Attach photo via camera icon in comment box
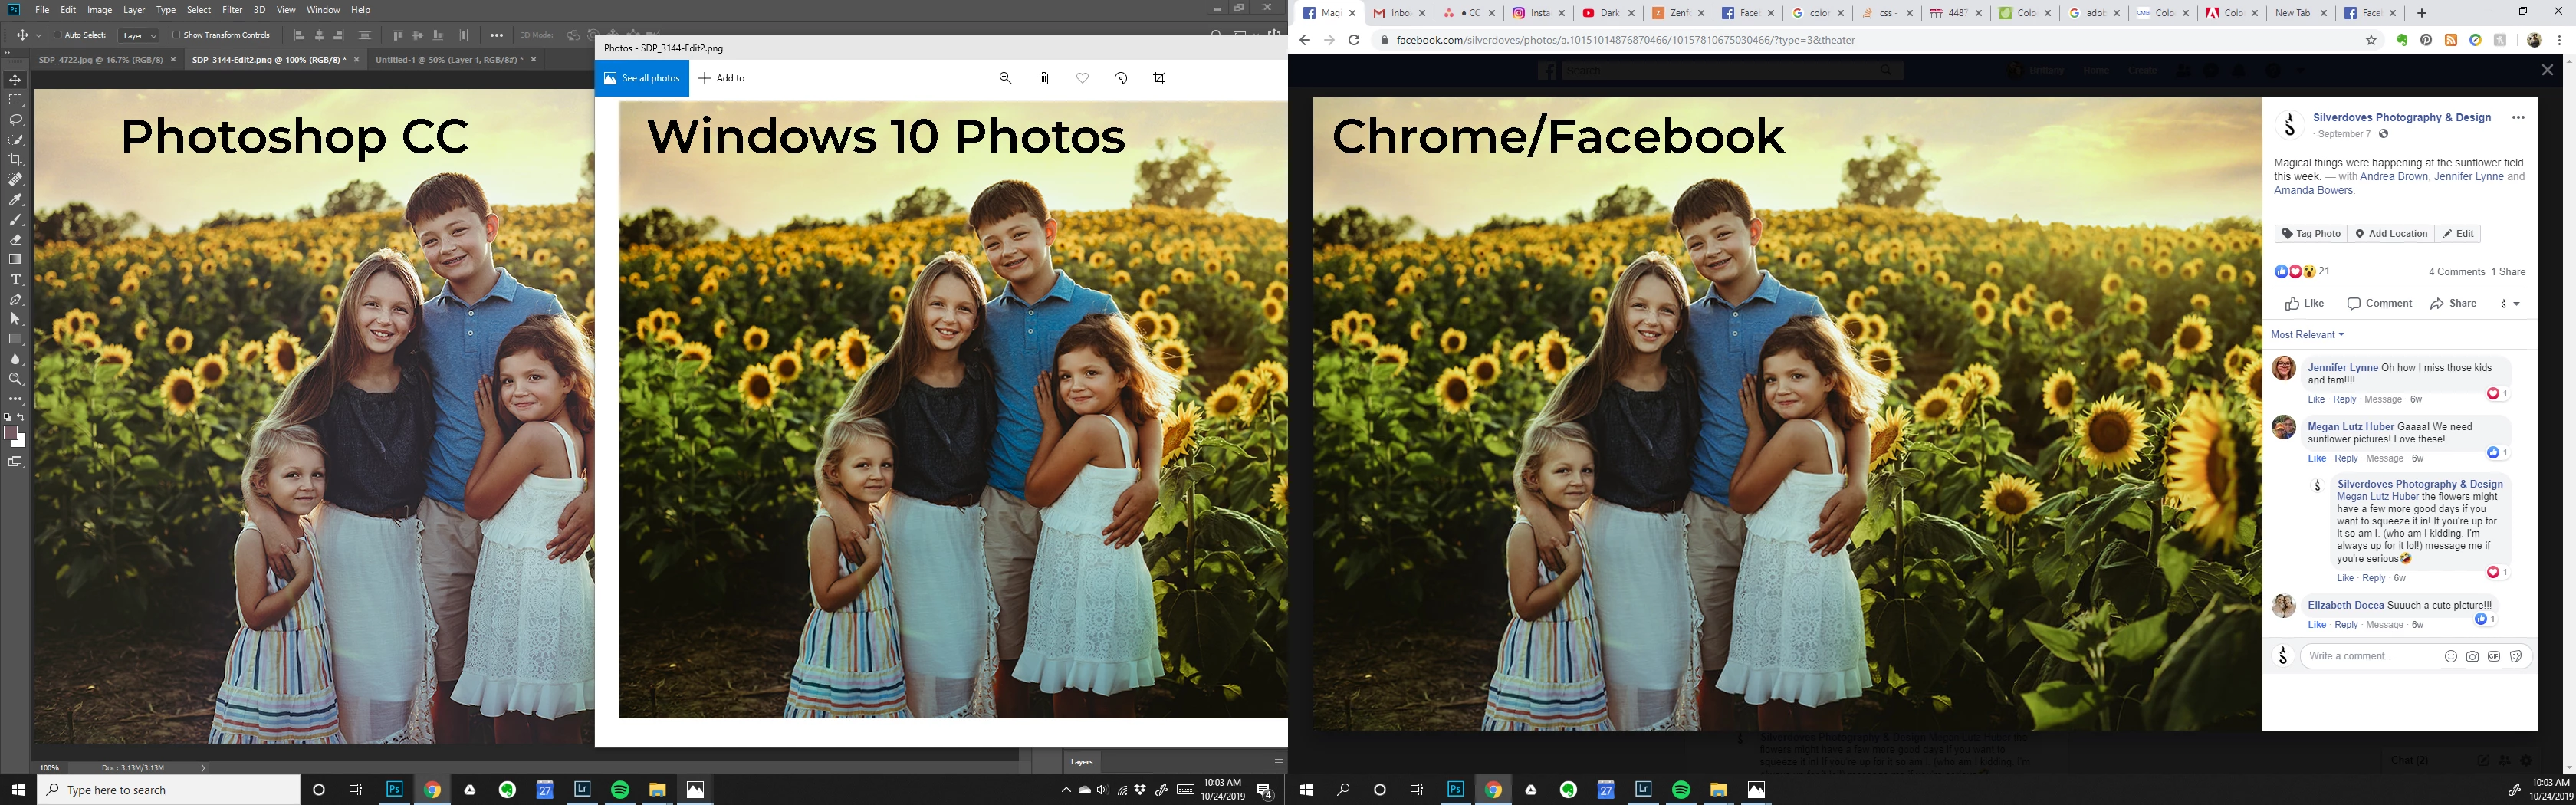The height and width of the screenshot is (805, 2576). [2472, 657]
